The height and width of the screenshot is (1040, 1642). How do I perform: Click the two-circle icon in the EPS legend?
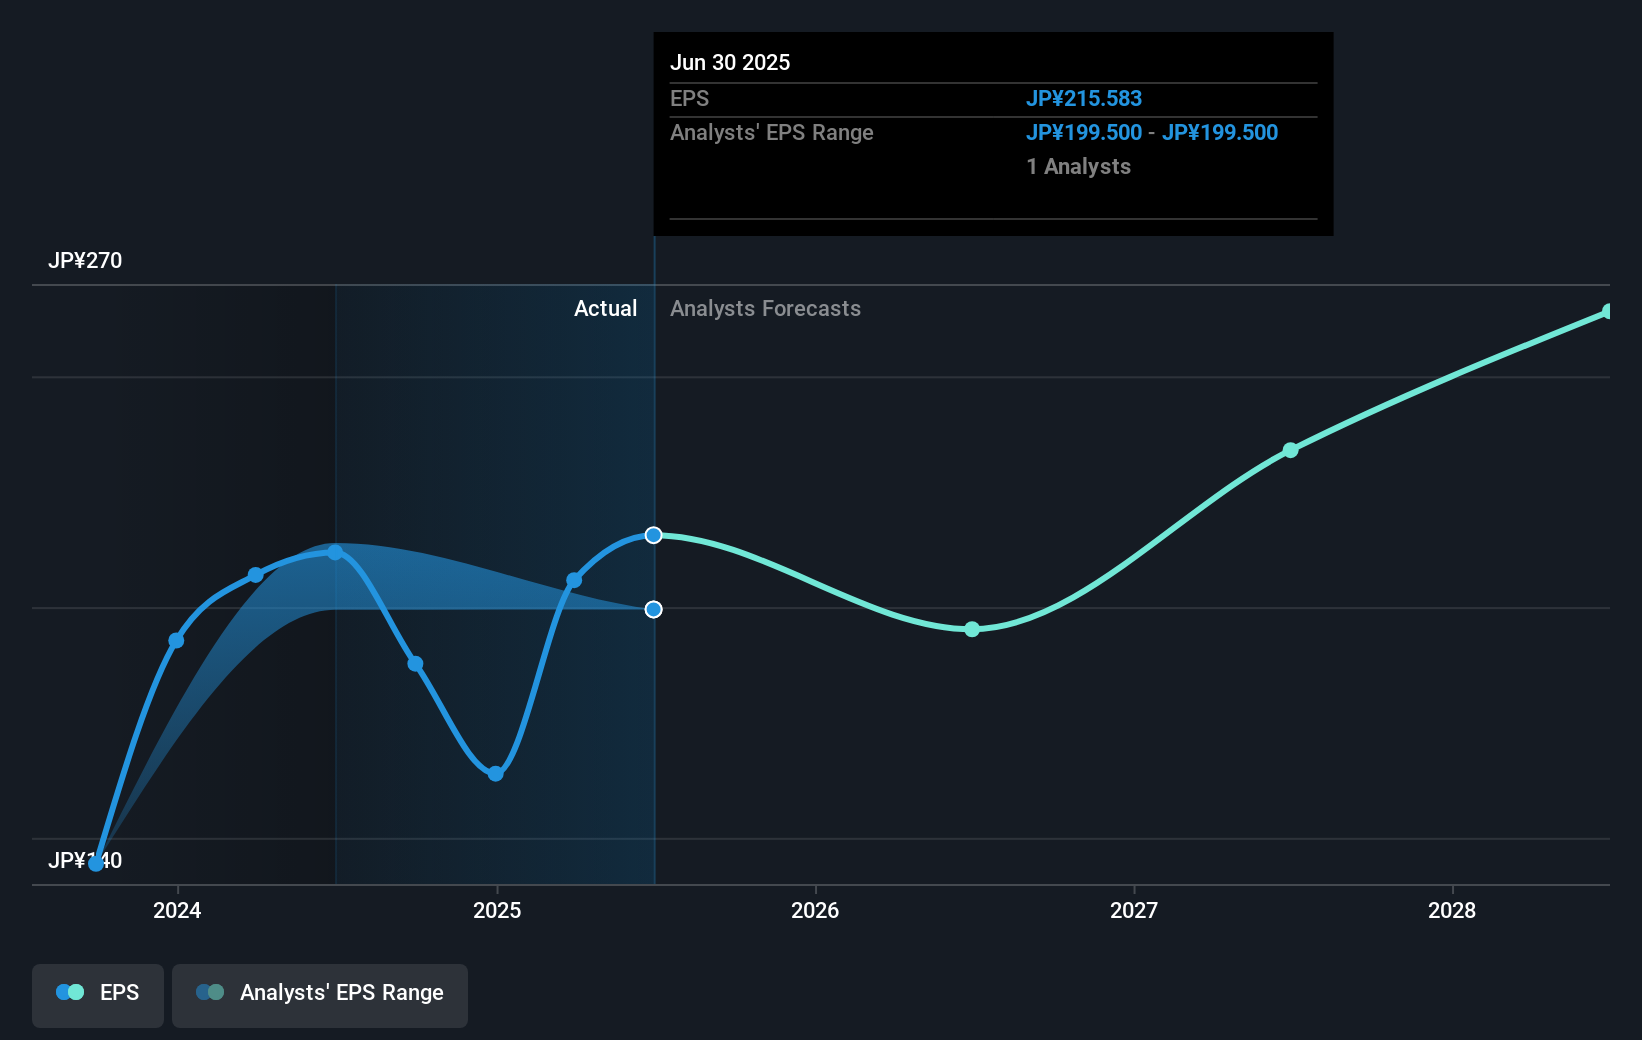68,992
